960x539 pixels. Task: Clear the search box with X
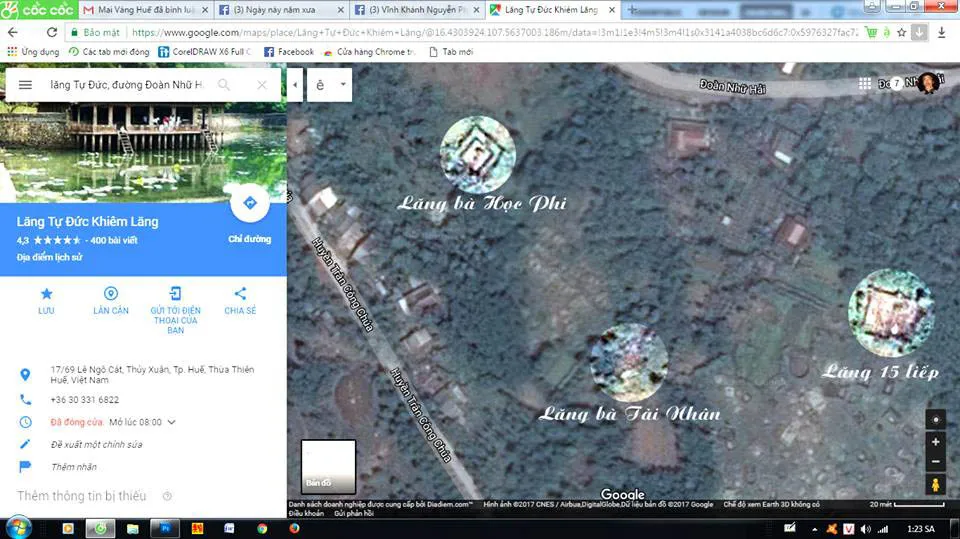[262, 85]
